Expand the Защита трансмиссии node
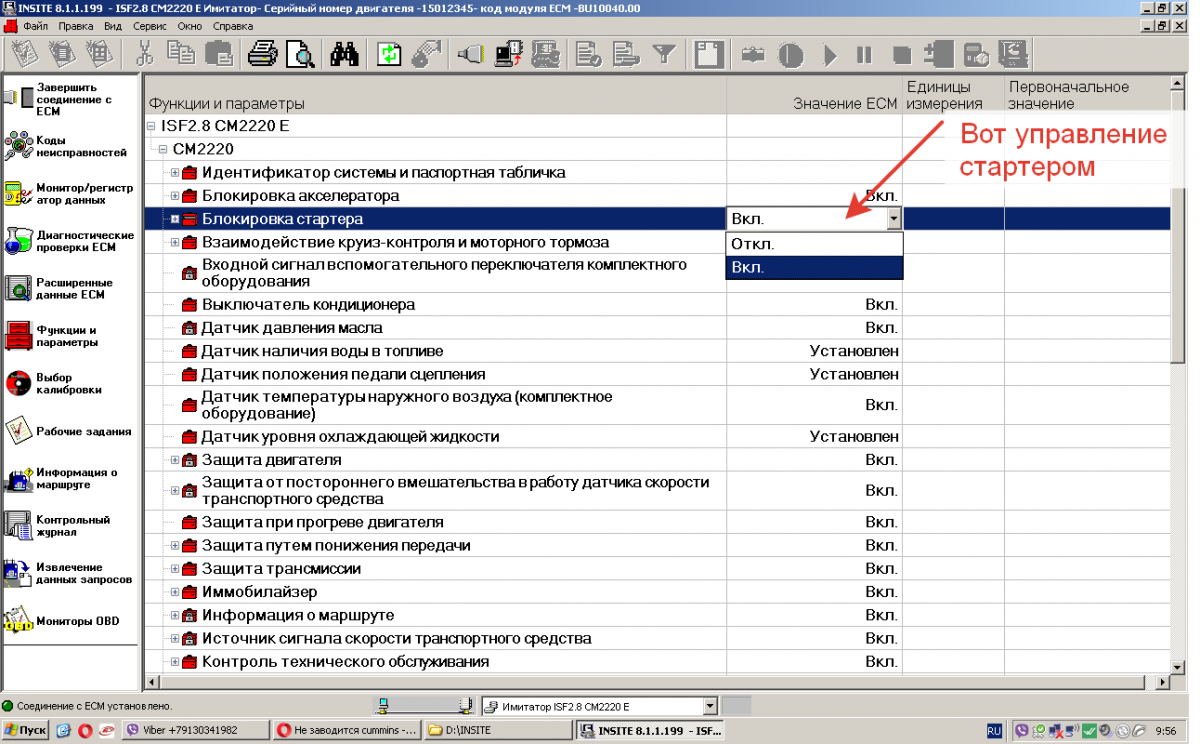Screen dimensions: 1200x744 [x=175, y=569]
